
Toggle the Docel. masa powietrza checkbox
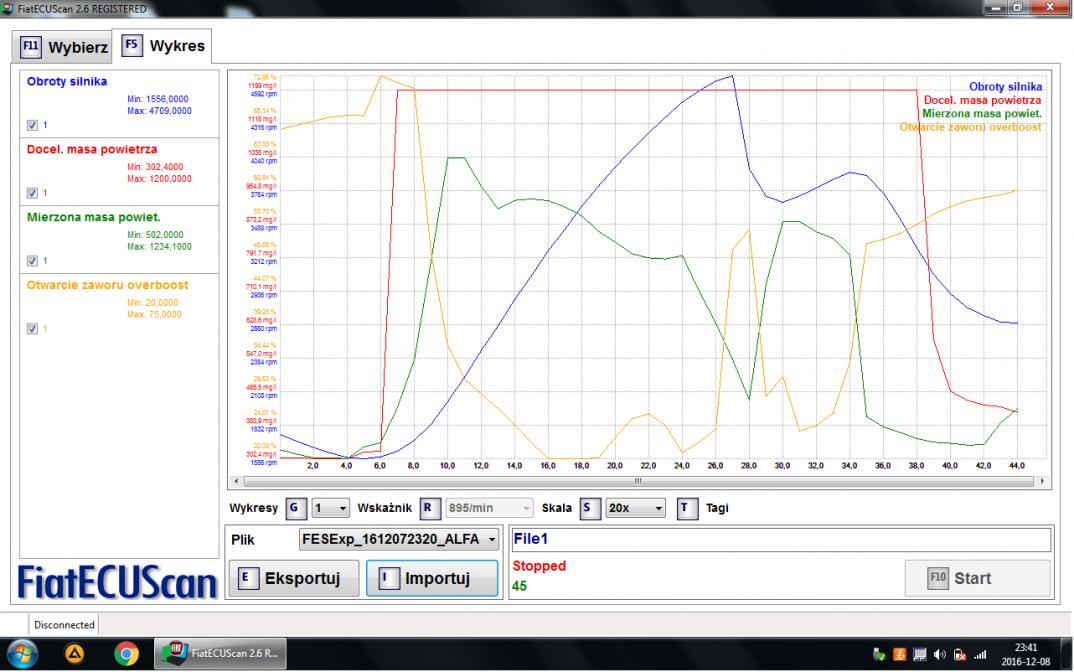tap(31, 193)
